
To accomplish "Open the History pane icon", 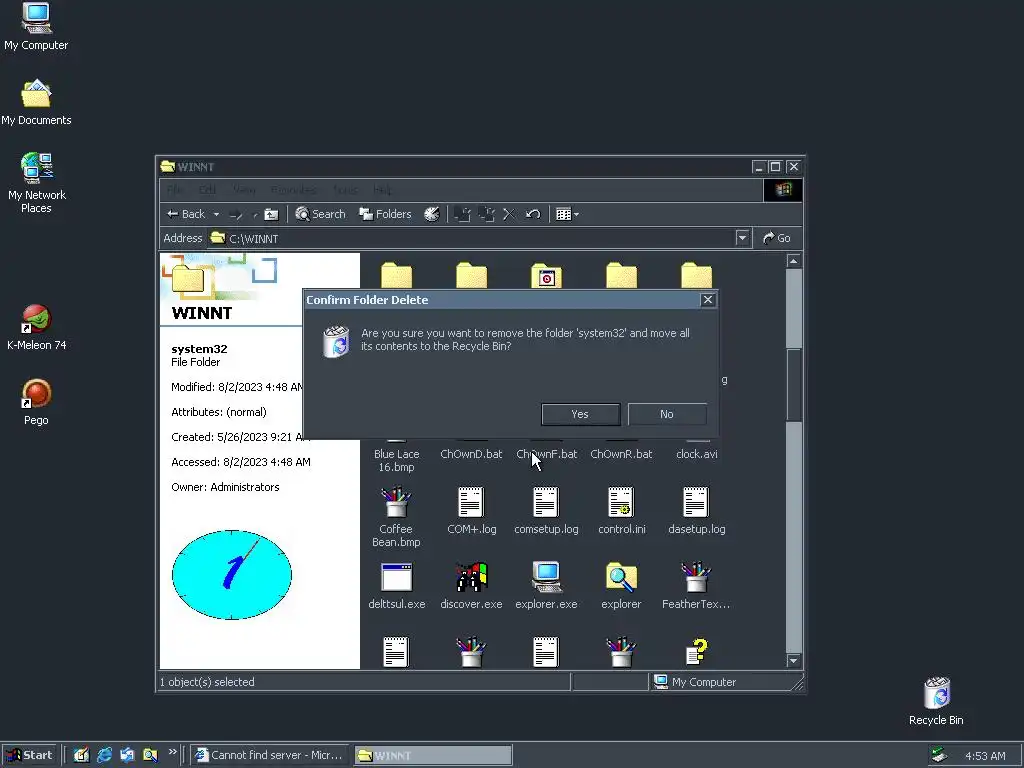I will click(432, 214).
